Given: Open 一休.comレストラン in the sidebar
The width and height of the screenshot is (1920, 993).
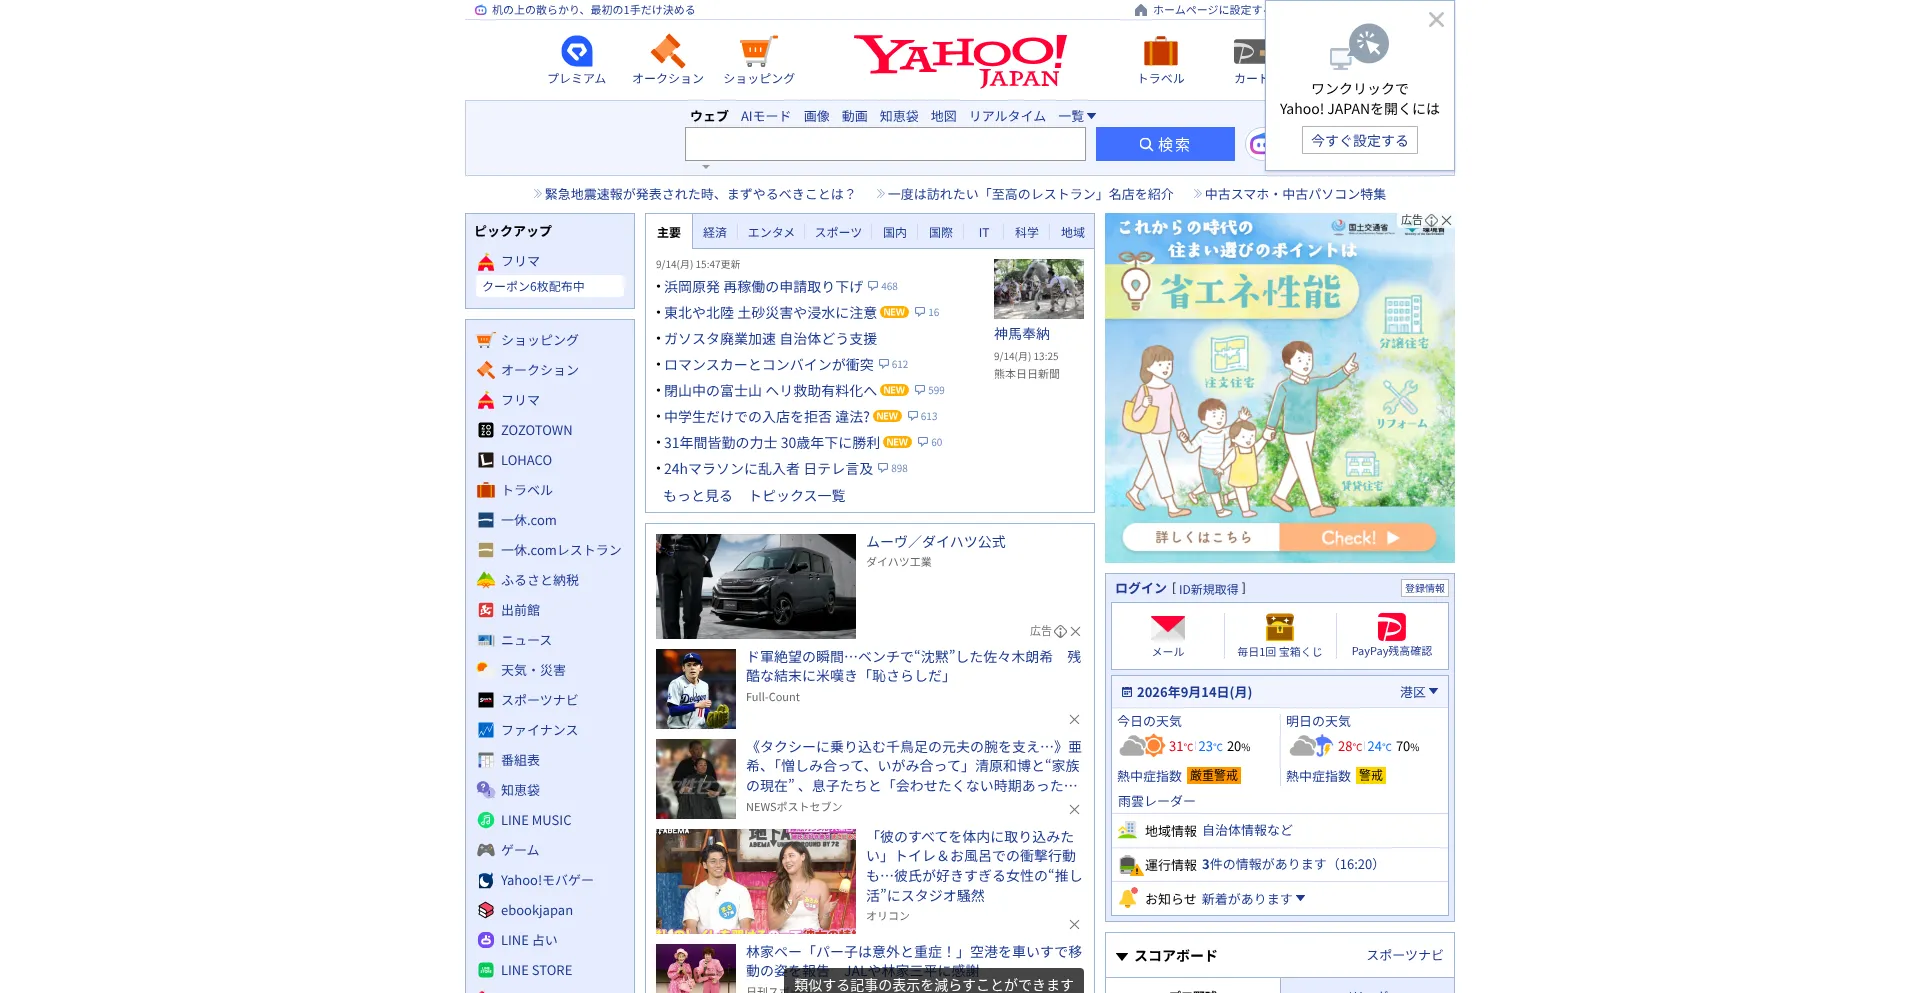Looking at the screenshot, I should 561,550.
